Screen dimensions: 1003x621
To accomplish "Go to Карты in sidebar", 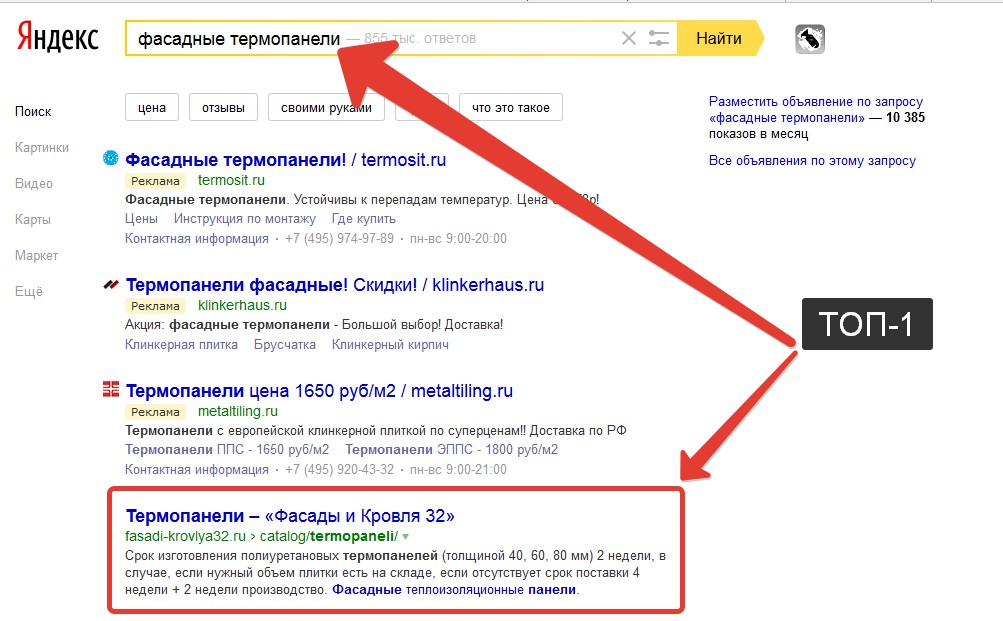I will click(33, 220).
